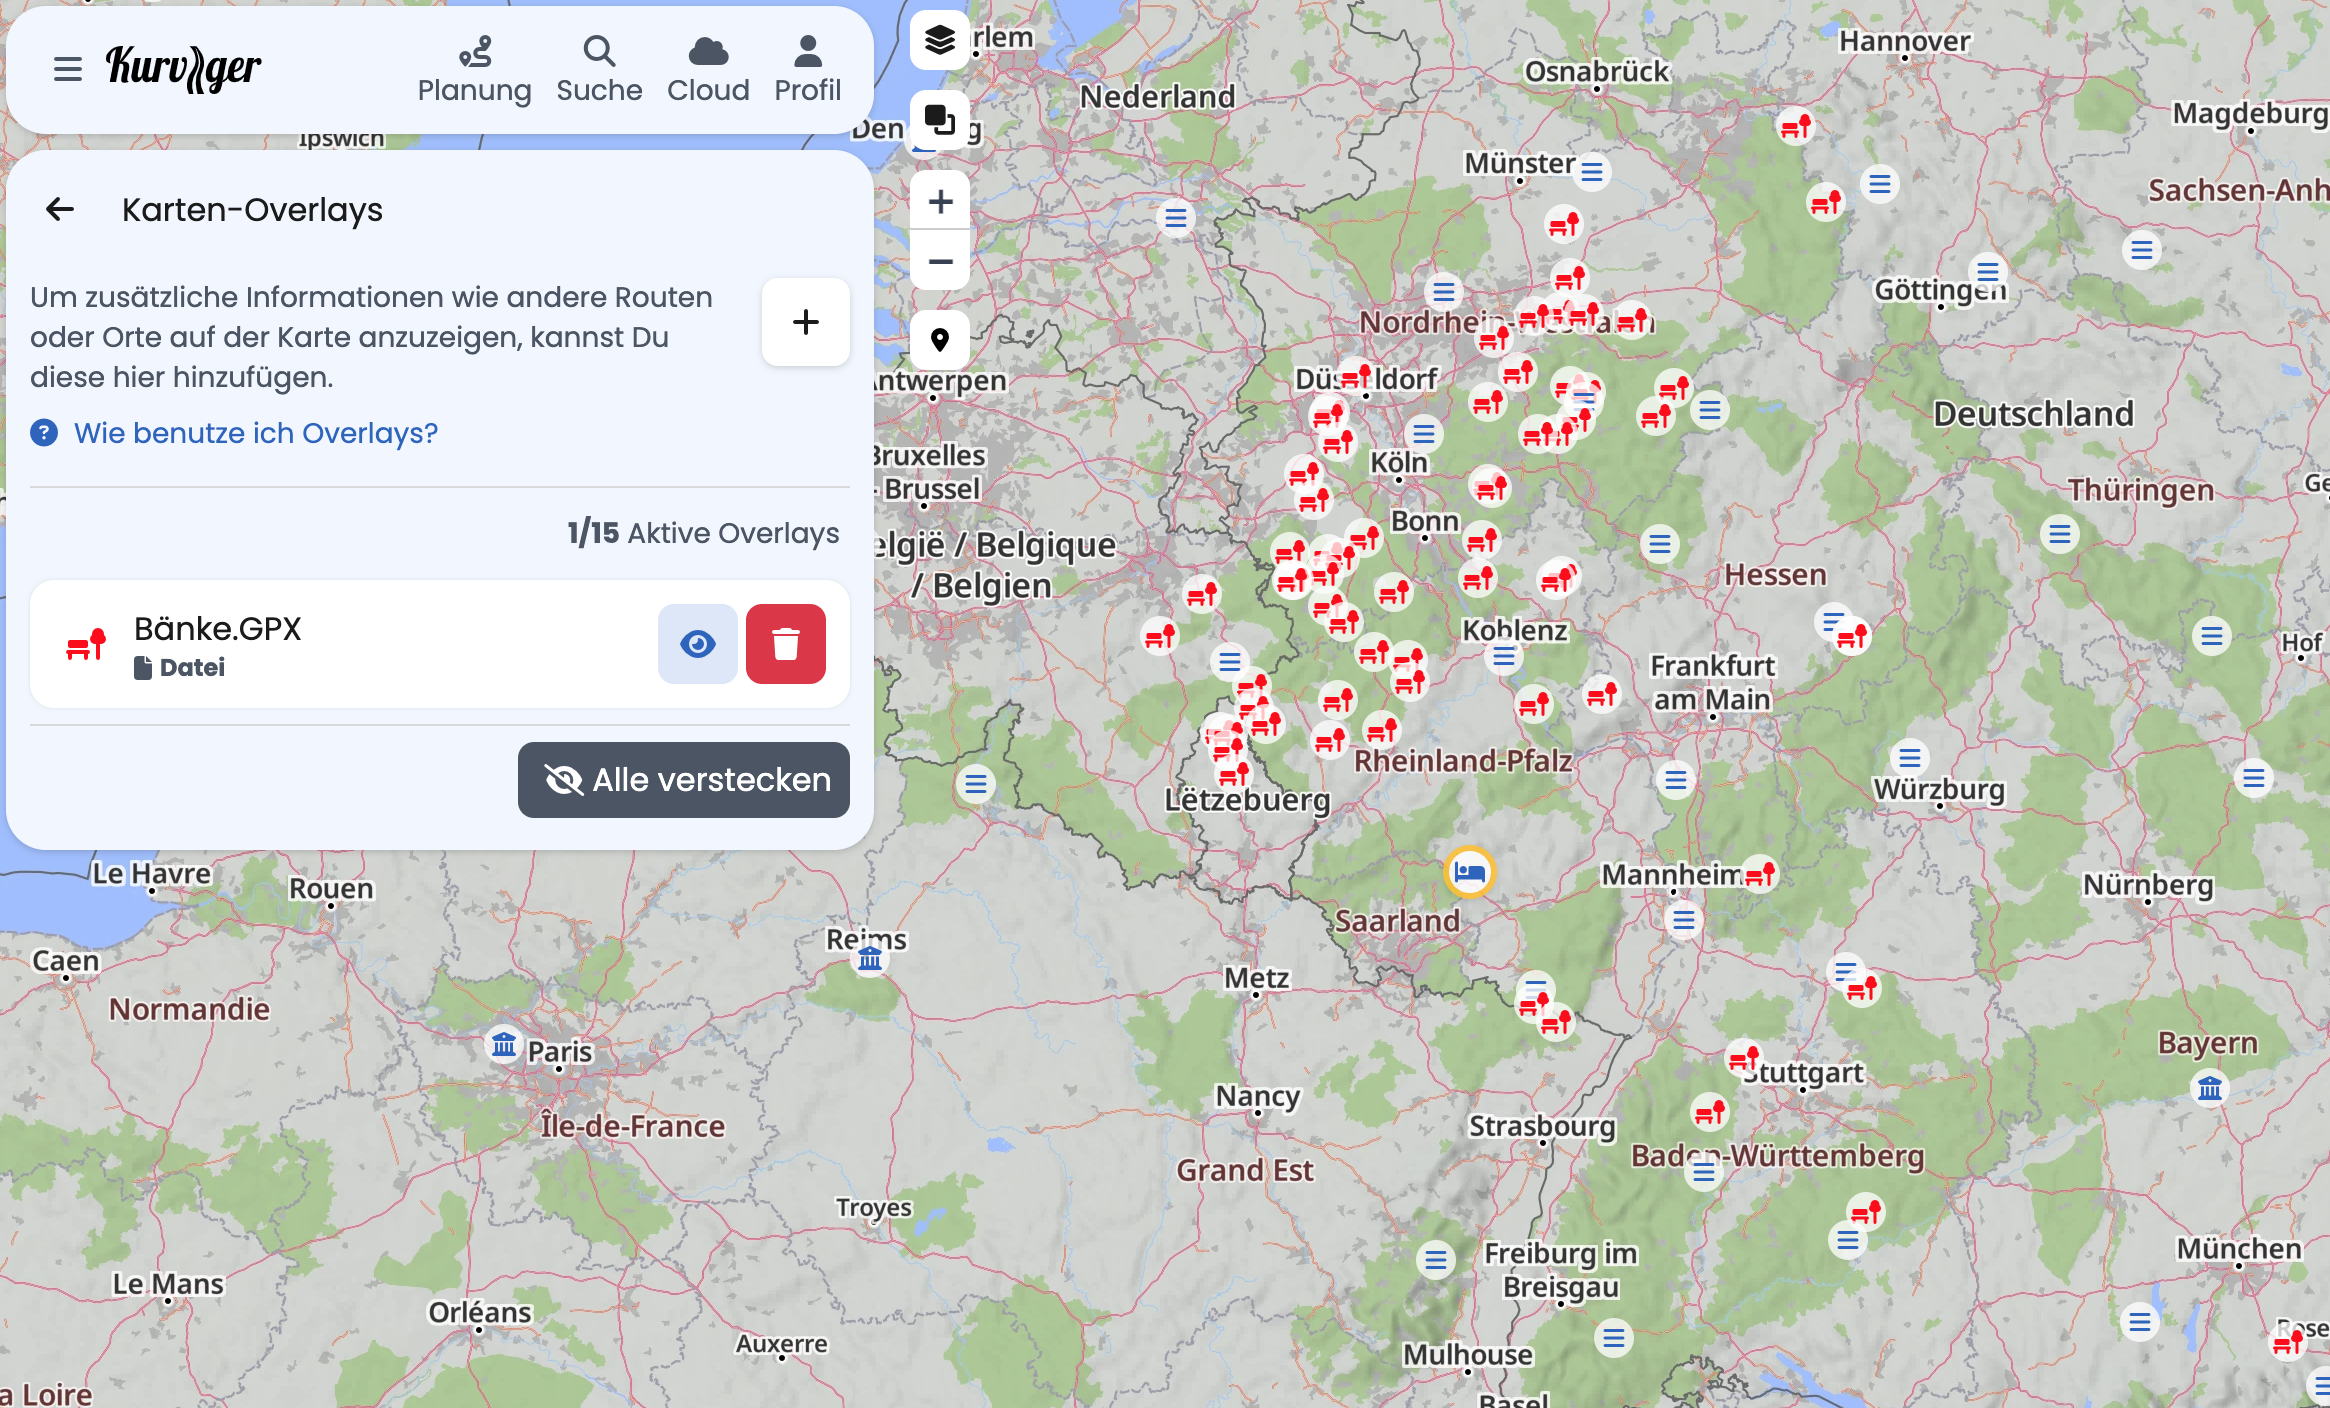Hide all overlays with Alle verstecken

tap(684, 780)
